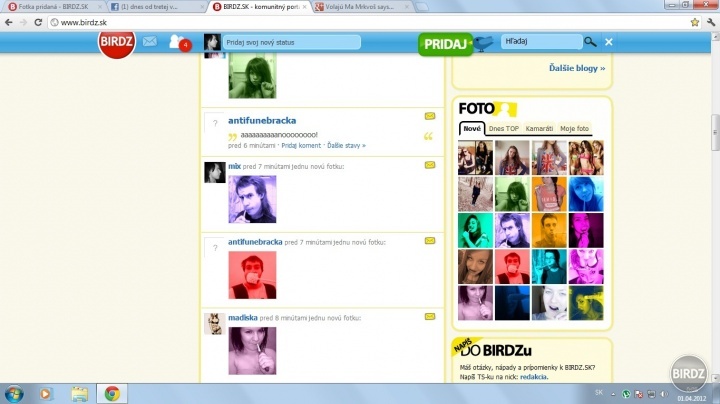
Task: Click the blue bird icon next to PRIDAJ
Action: pyautogui.click(x=483, y=44)
